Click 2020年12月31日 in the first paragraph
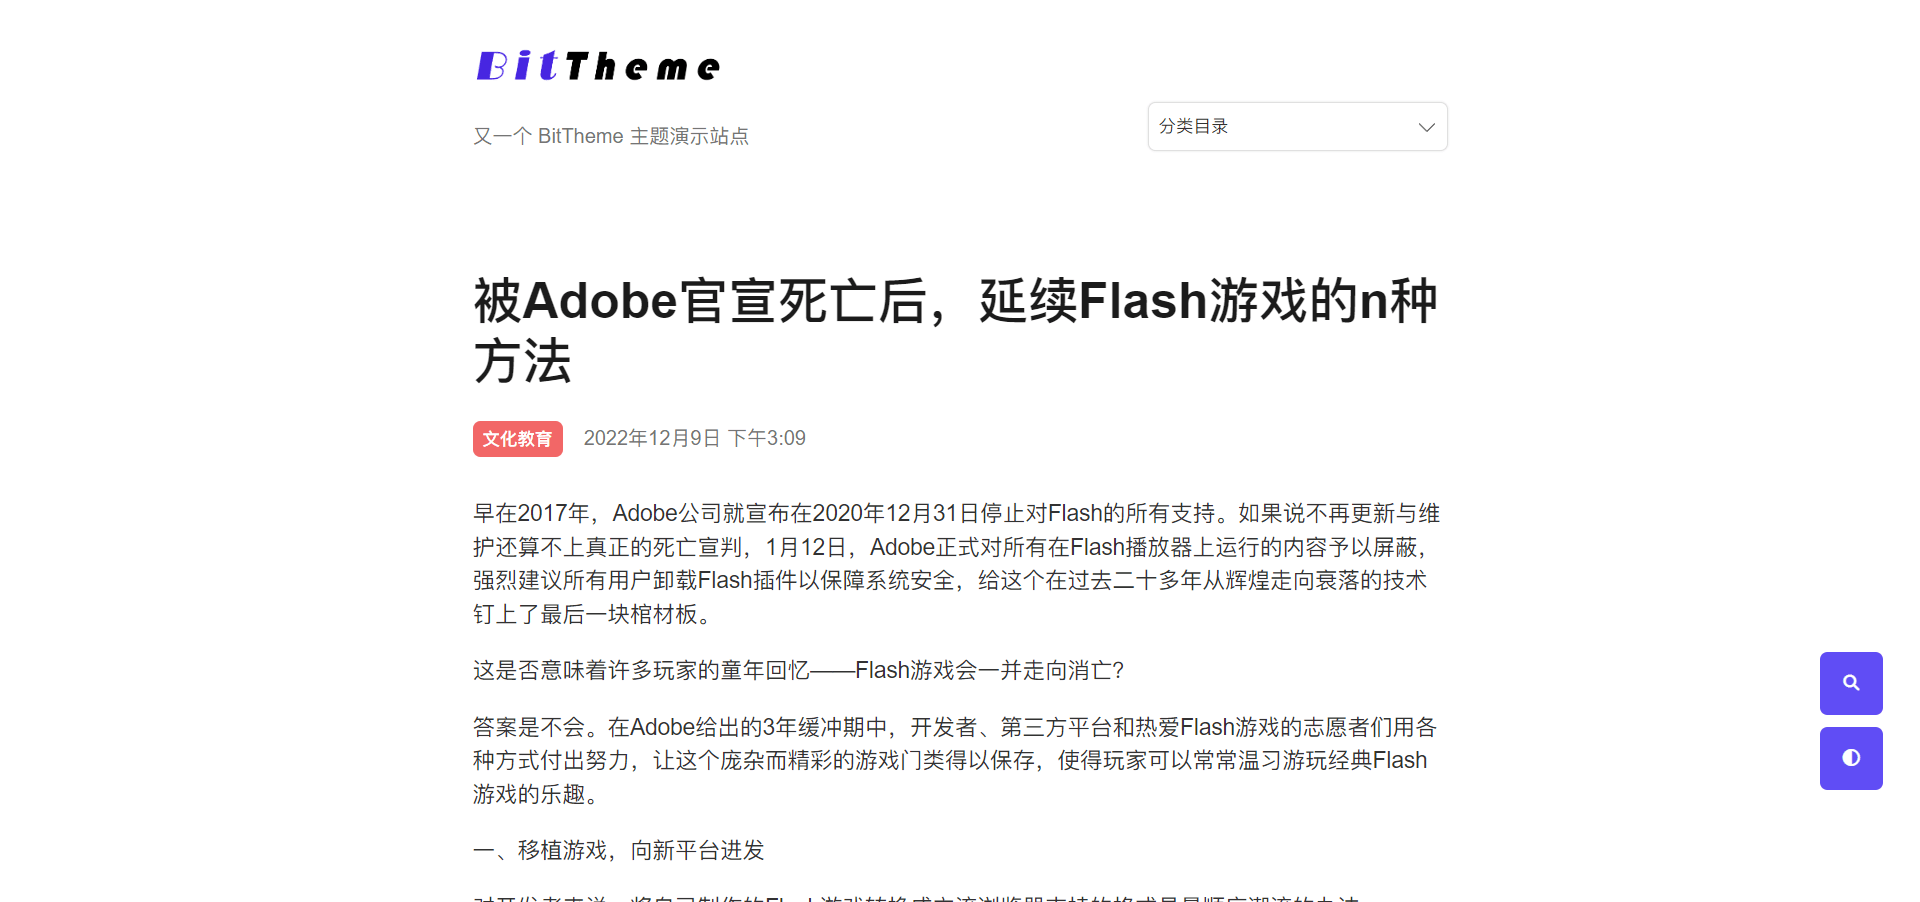1920x902 pixels. tap(885, 513)
